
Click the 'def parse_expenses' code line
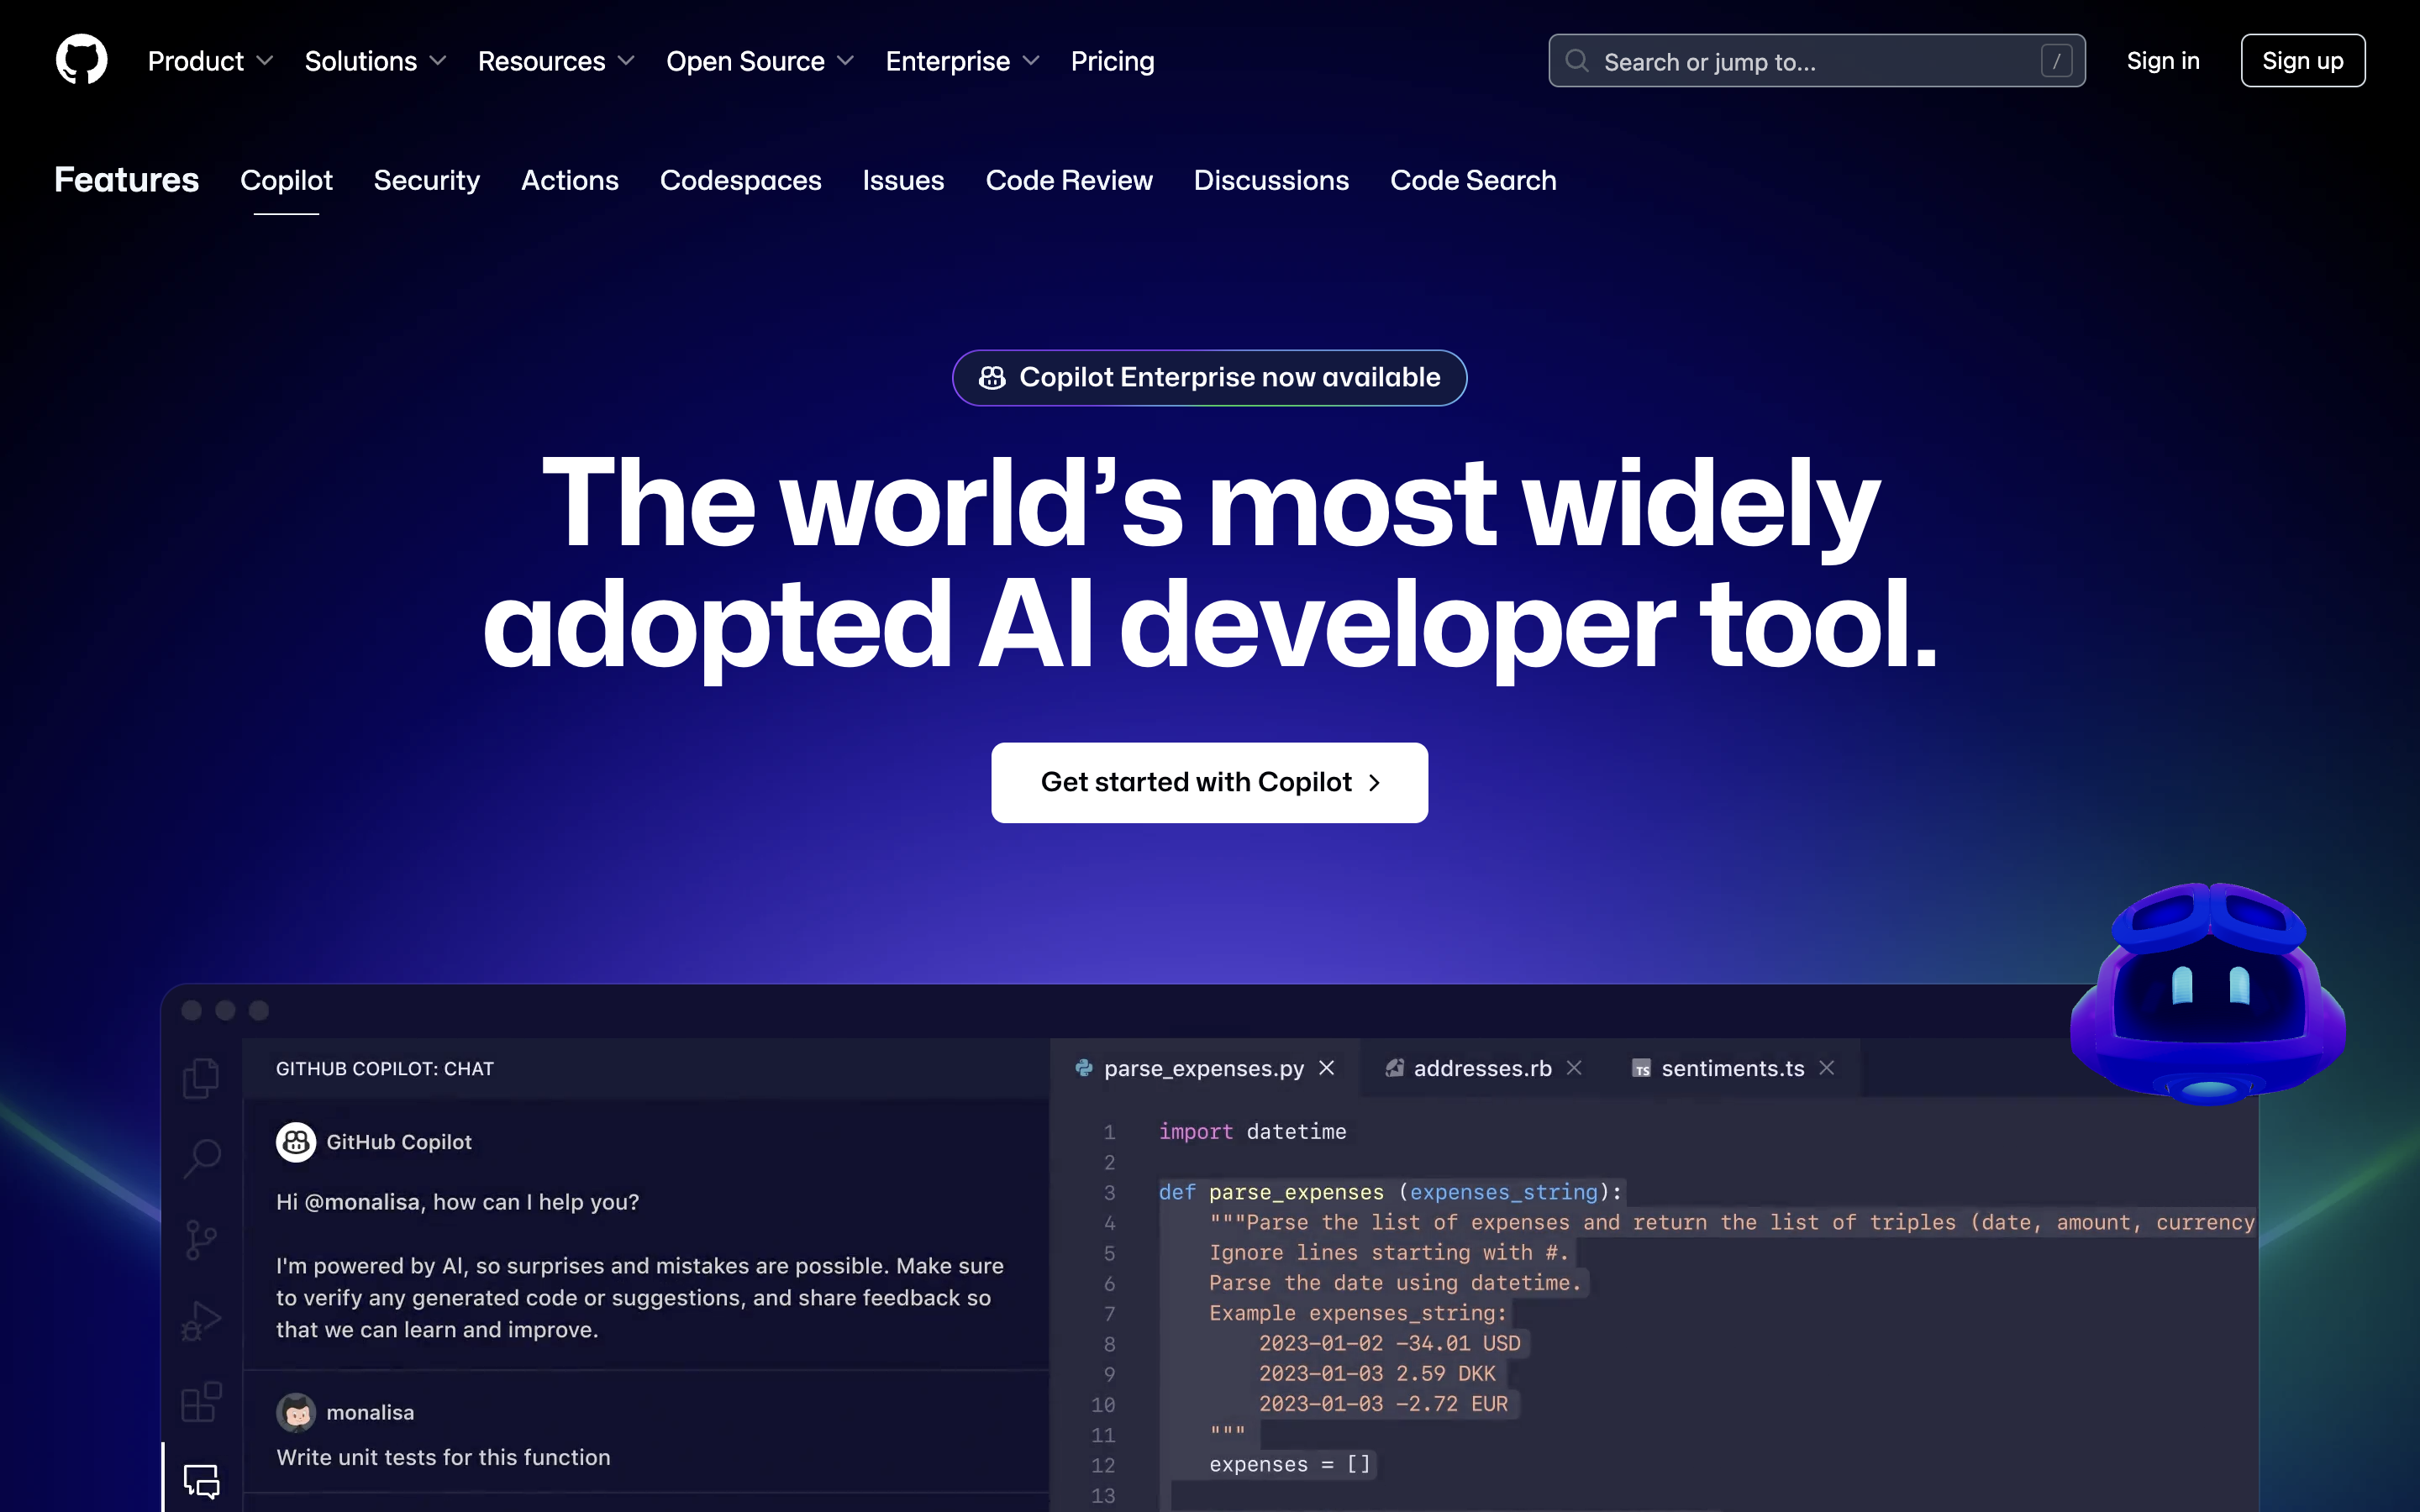(1390, 1192)
